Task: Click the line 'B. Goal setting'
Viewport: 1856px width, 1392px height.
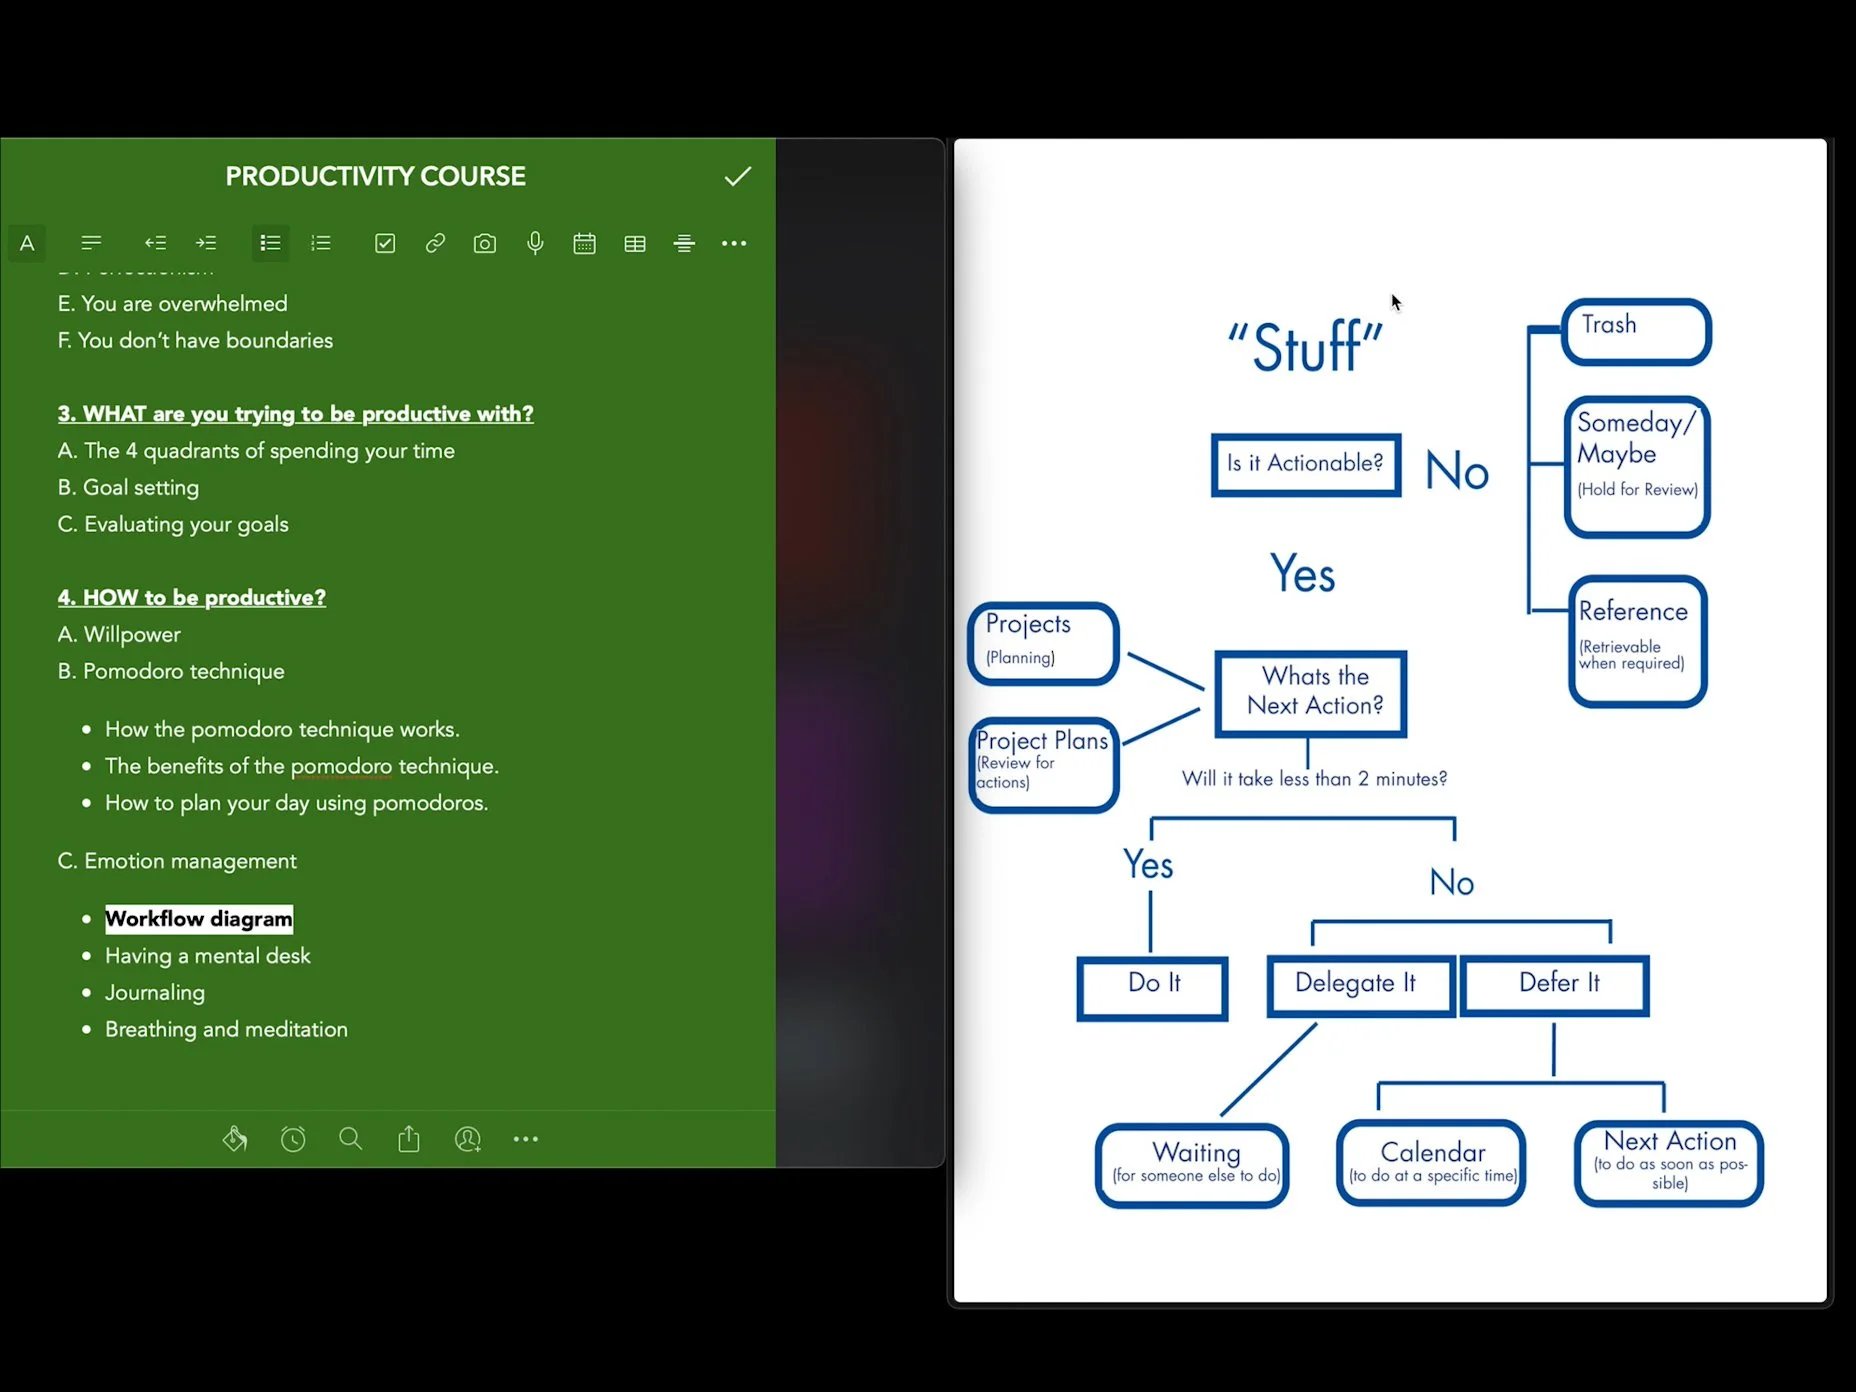Action: pos(128,488)
